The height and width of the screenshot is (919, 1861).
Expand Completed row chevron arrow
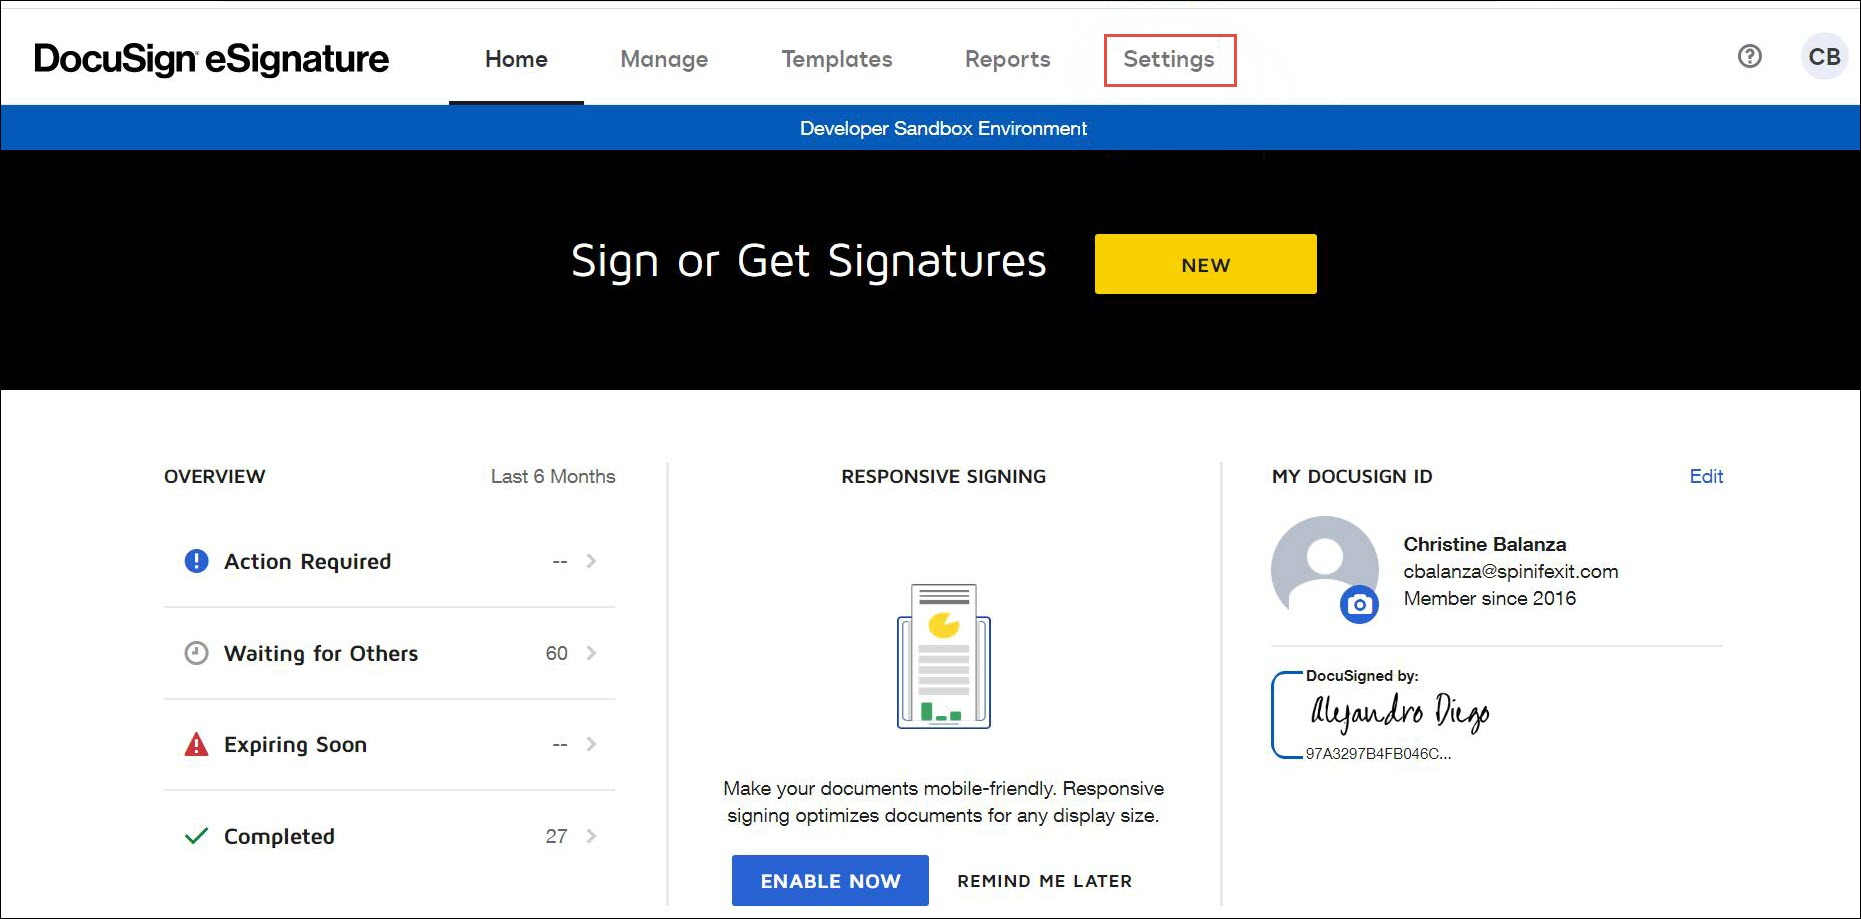[591, 836]
